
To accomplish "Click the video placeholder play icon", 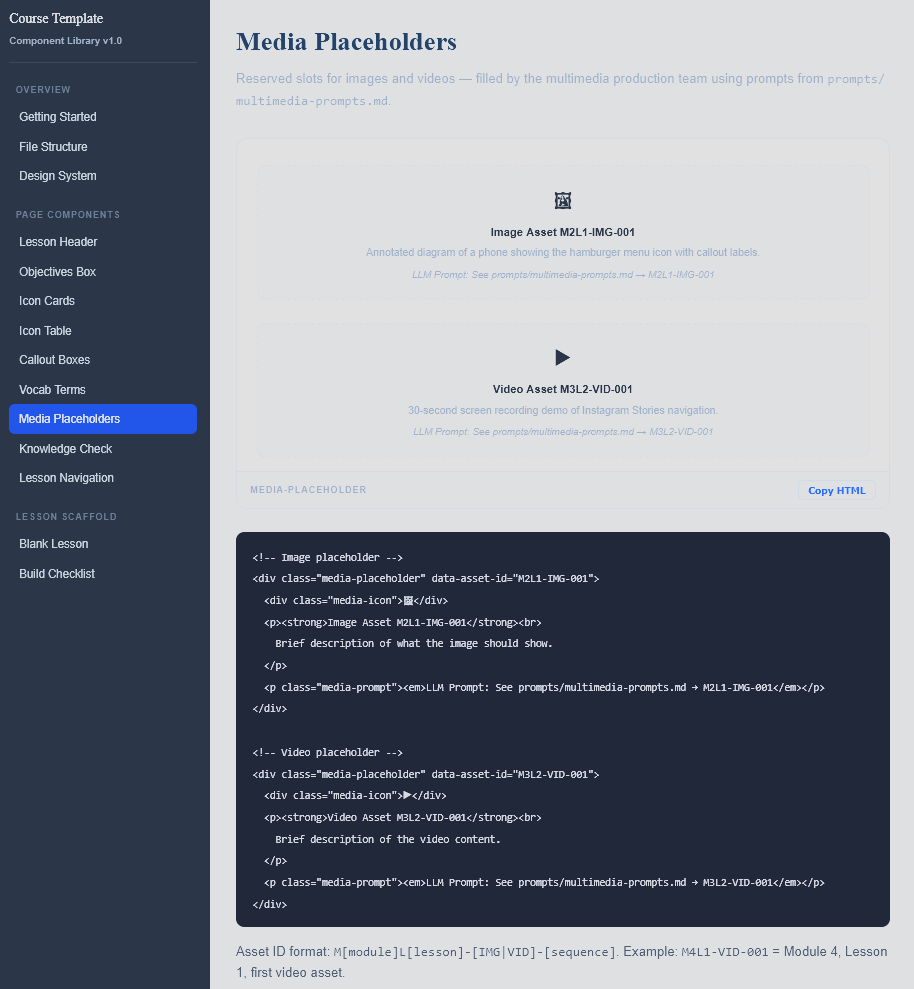I will click(562, 357).
